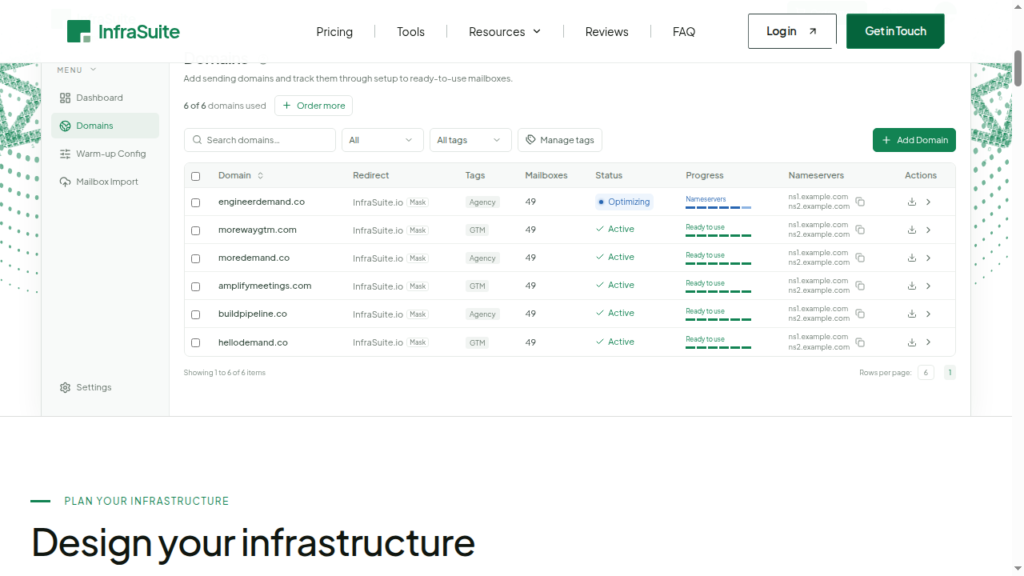
Task: Open rows per page selector showing 6
Action: 925,373
